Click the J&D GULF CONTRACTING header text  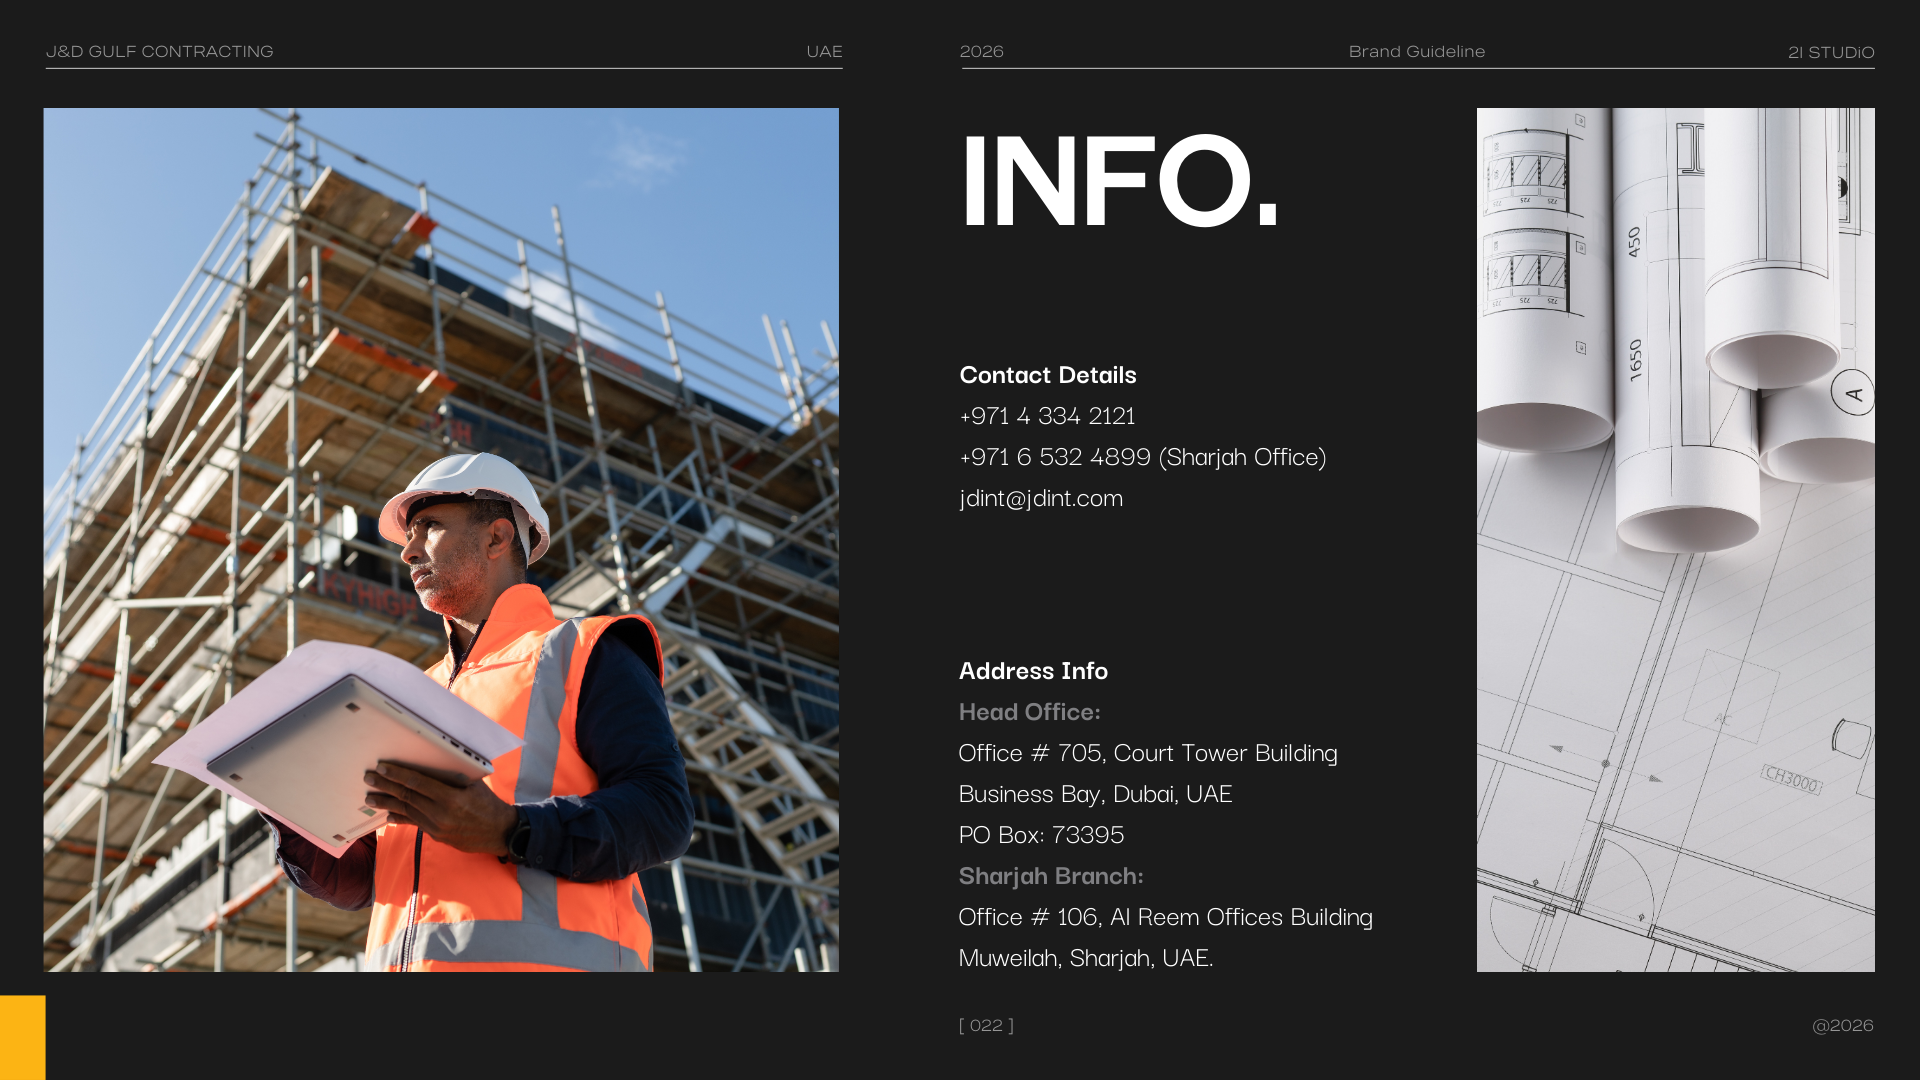point(159,51)
